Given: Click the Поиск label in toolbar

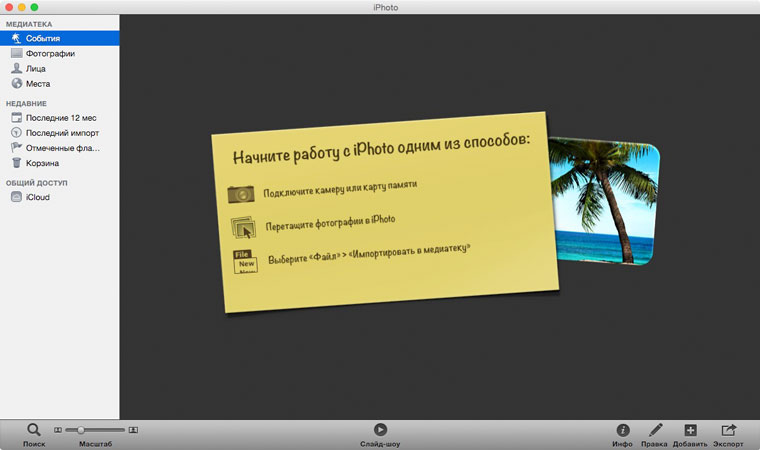Looking at the screenshot, I should coord(34,444).
